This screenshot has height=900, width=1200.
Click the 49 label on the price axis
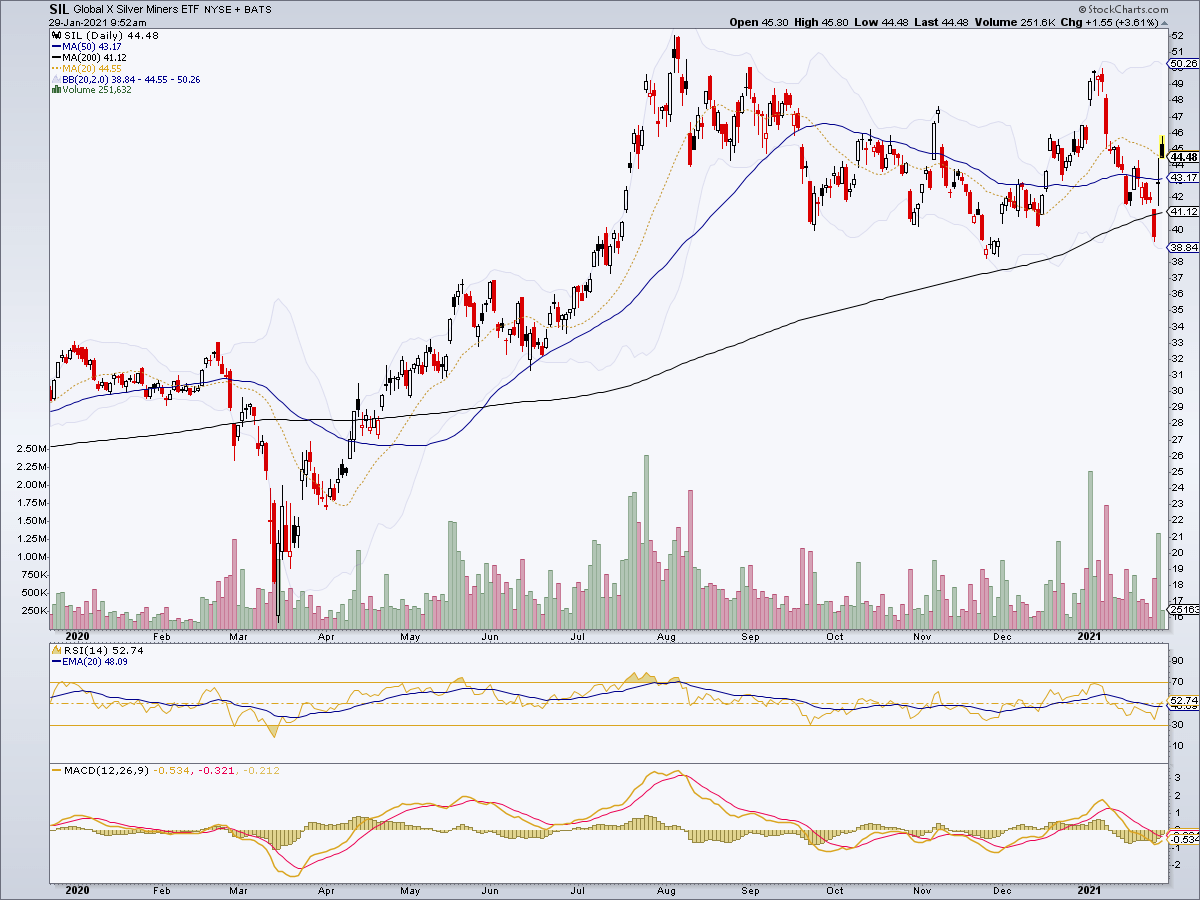[1177, 83]
